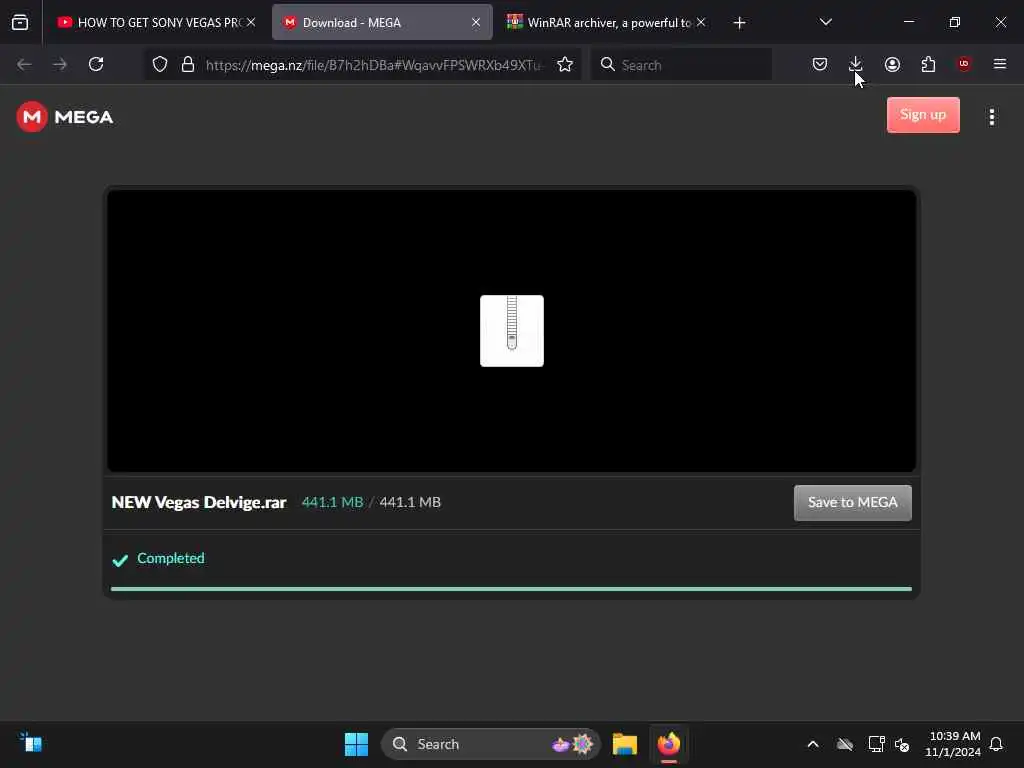The height and width of the screenshot is (768, 1024).
Task: Open tracking protection shield info
Action: pos(160,64)
